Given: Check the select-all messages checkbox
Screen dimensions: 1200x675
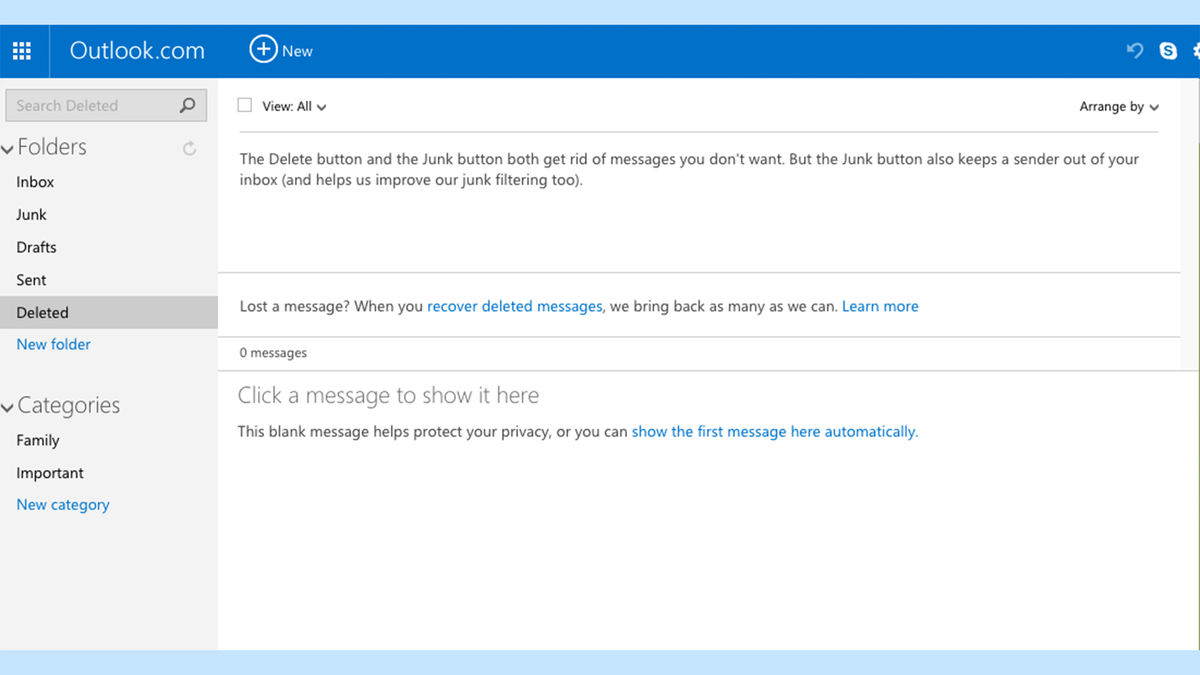Looking at the screenshot, I should (244, 104).
